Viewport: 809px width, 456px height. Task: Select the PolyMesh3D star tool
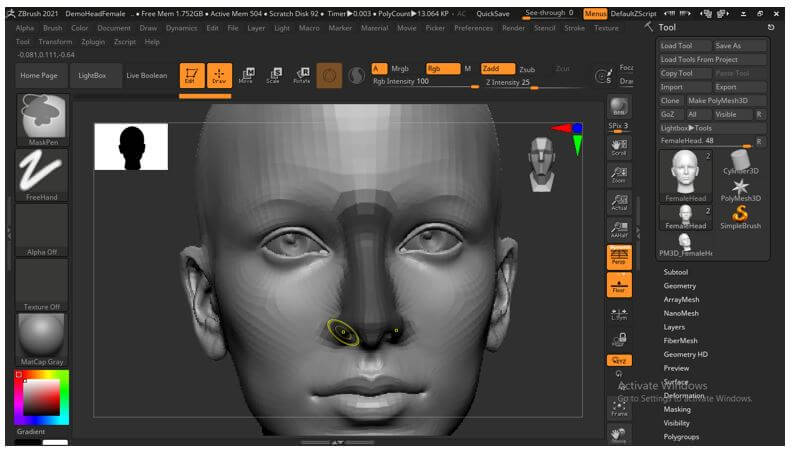[740, 187]
